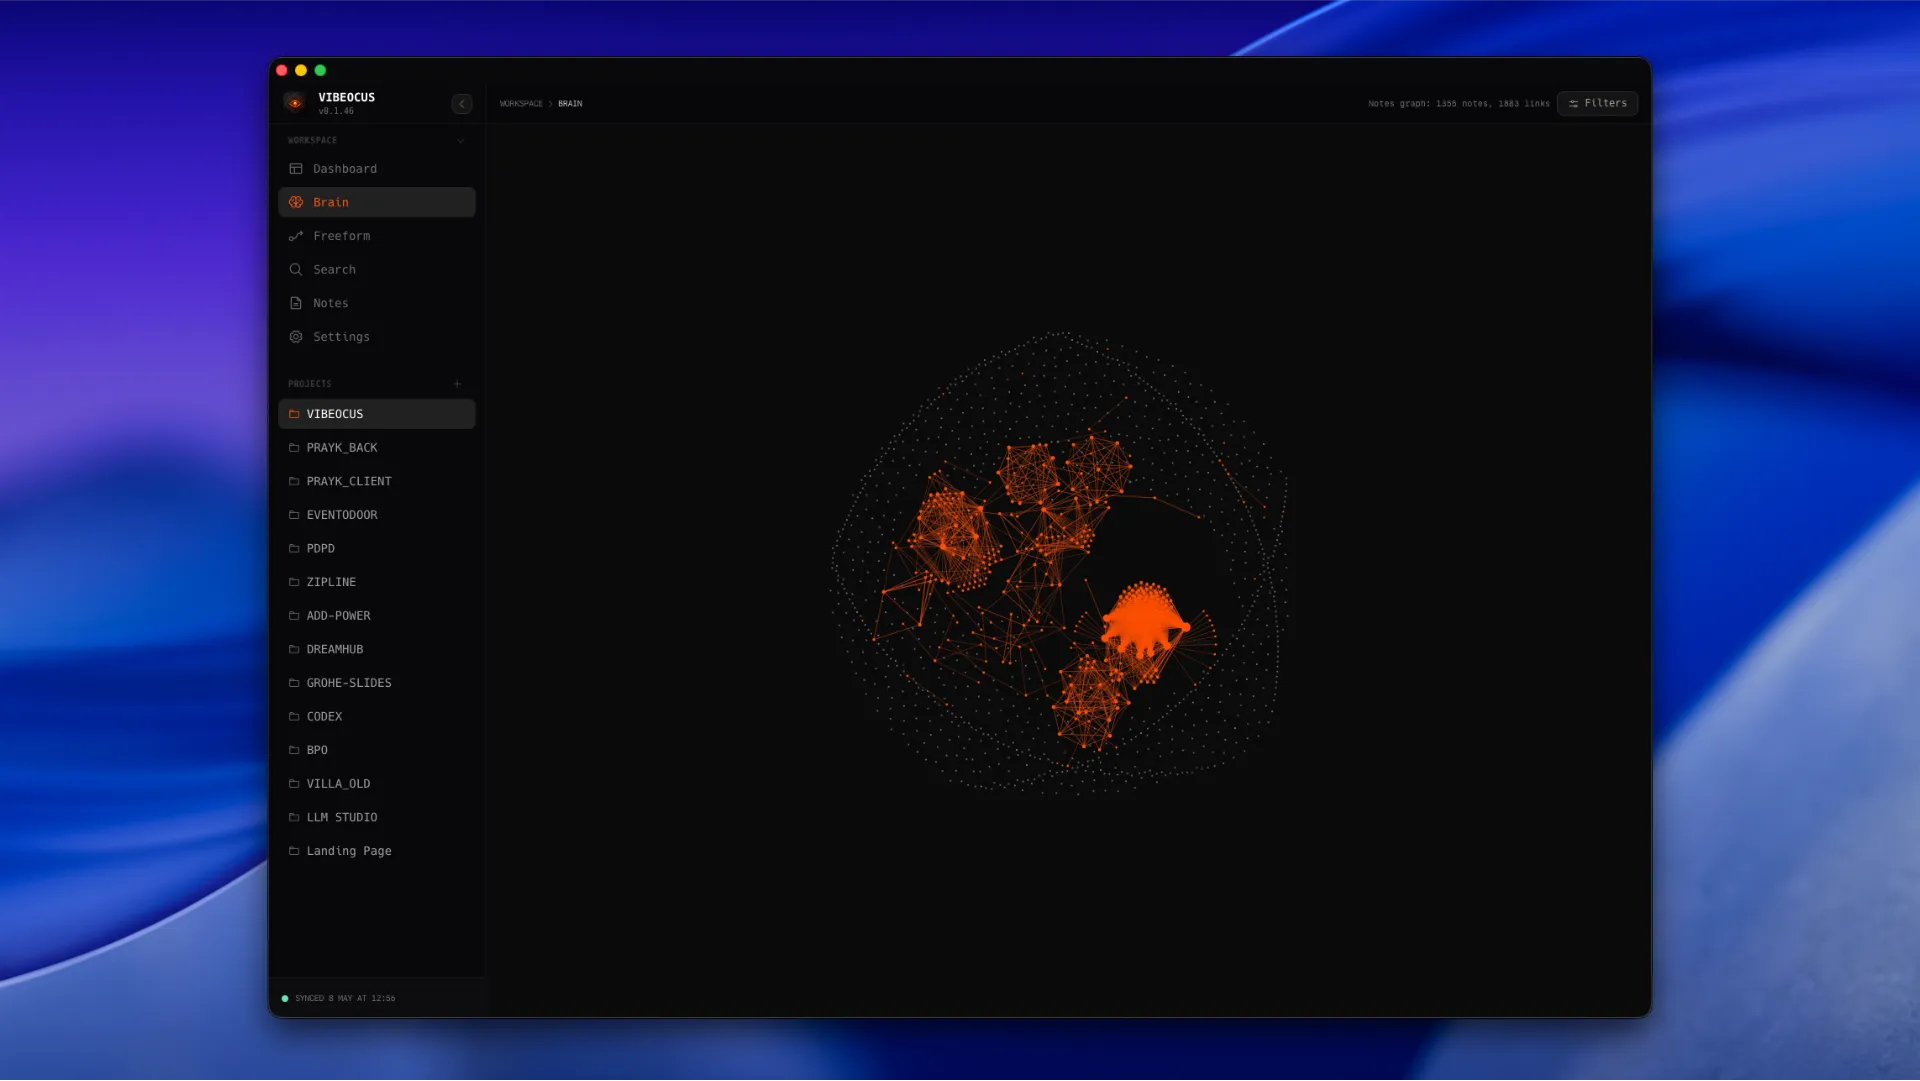The height and width of the screenshot is (1081, 1920).
Task: Click the ZIPLINE folder icon
Action: point(294,582)
